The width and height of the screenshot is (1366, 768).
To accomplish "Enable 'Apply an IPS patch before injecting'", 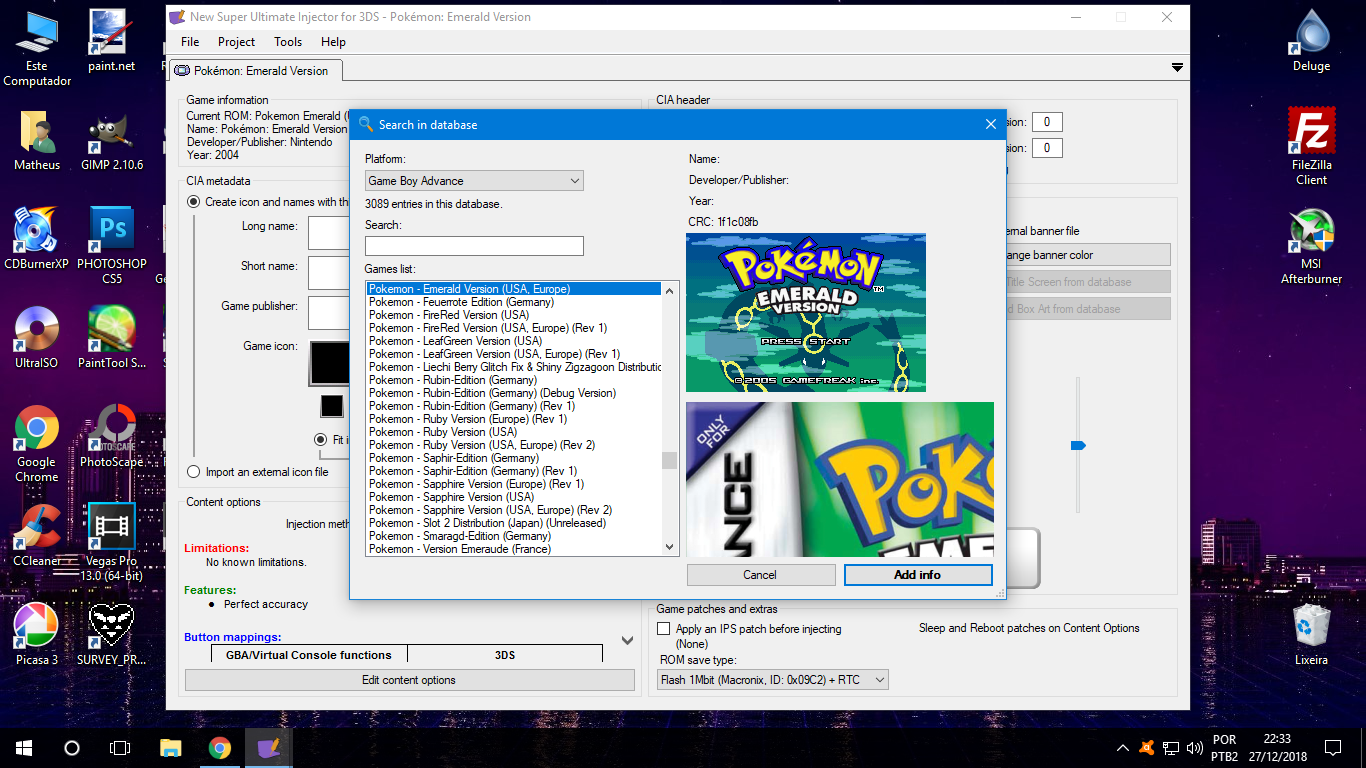I will pyautogui.click(x=663, y=628).
